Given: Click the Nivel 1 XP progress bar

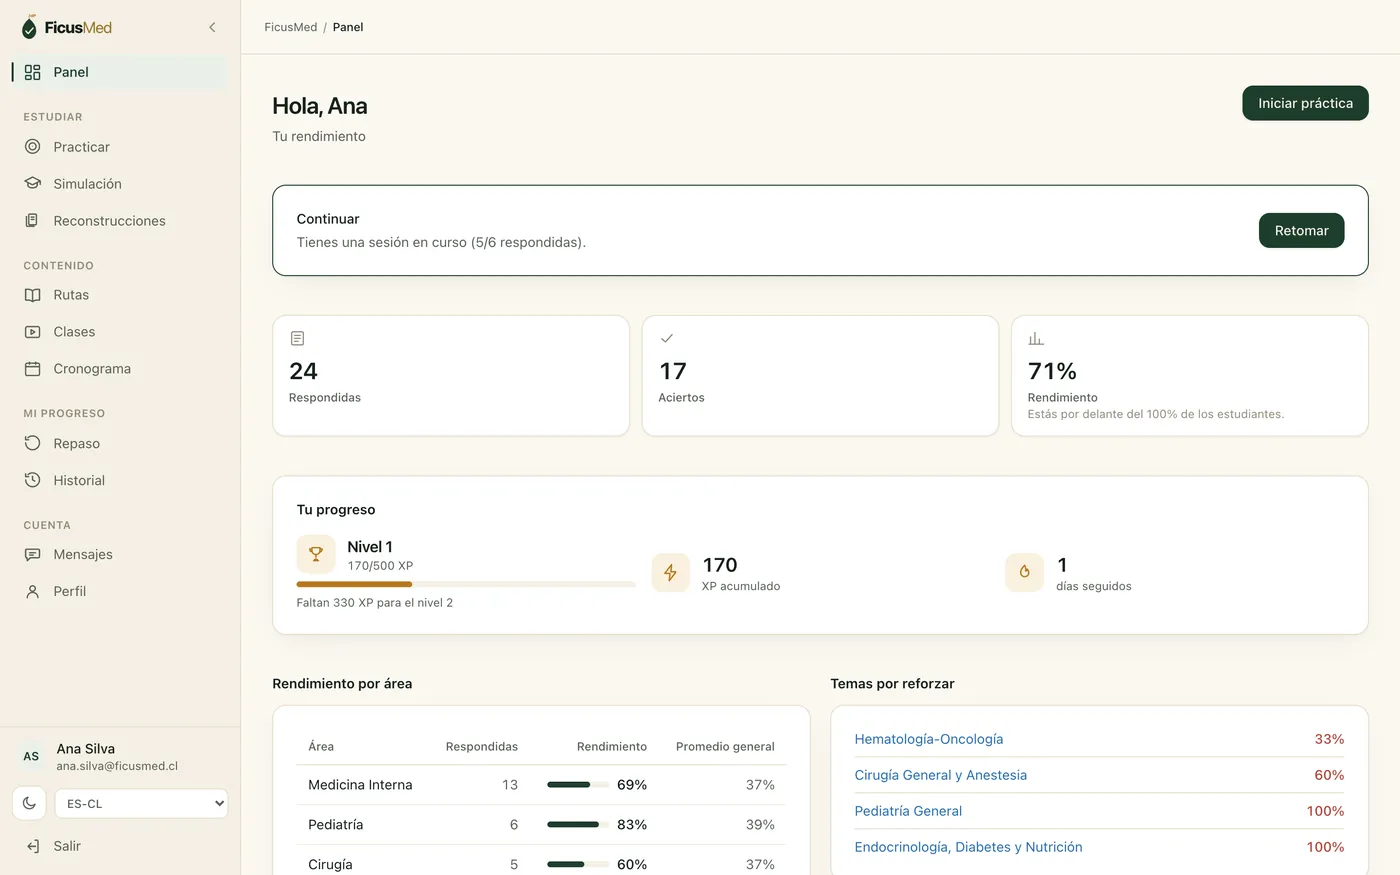Looking at the screenshot, I should tap(466, 584).
